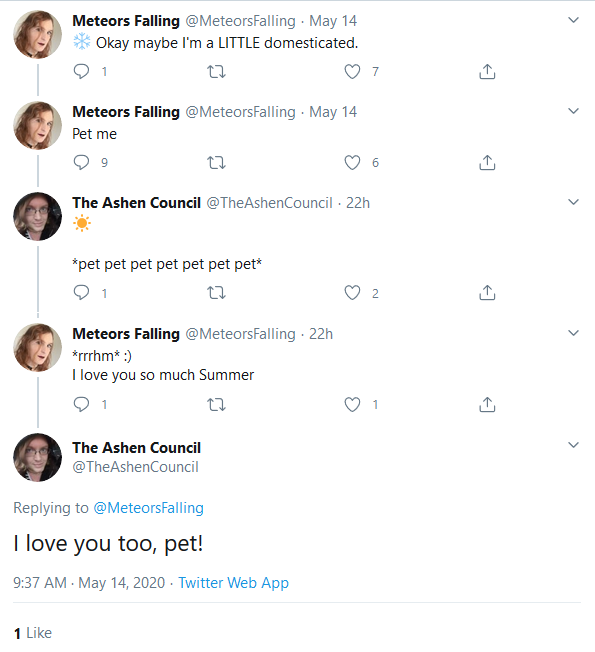Share the 'I love you so much Summer' tweet
This screenshot has width=595, height=652.
tap(487, 405)
